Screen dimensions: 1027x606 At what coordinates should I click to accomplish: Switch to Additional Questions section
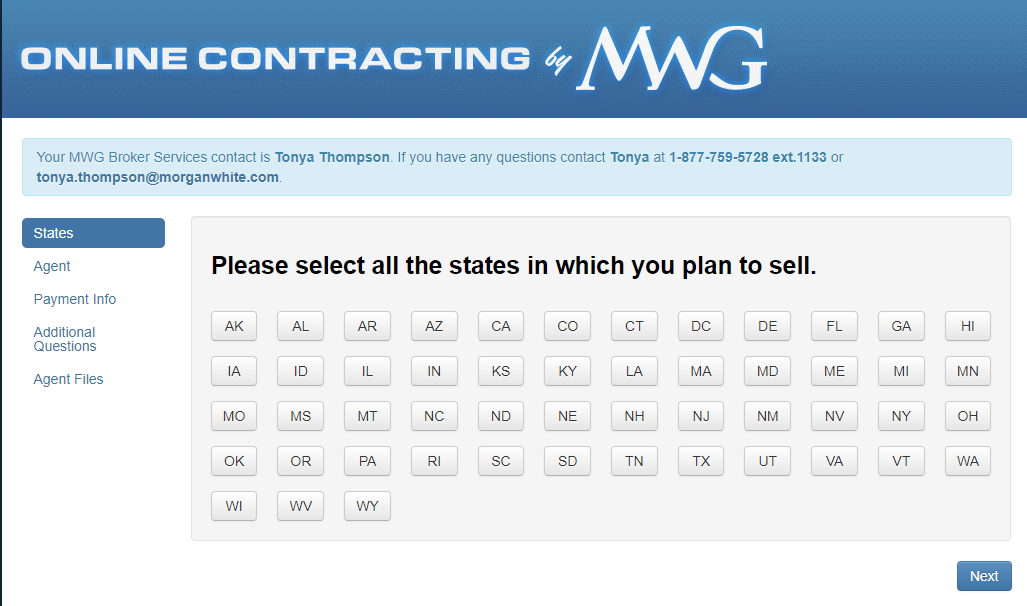click(x=65, y=339)
